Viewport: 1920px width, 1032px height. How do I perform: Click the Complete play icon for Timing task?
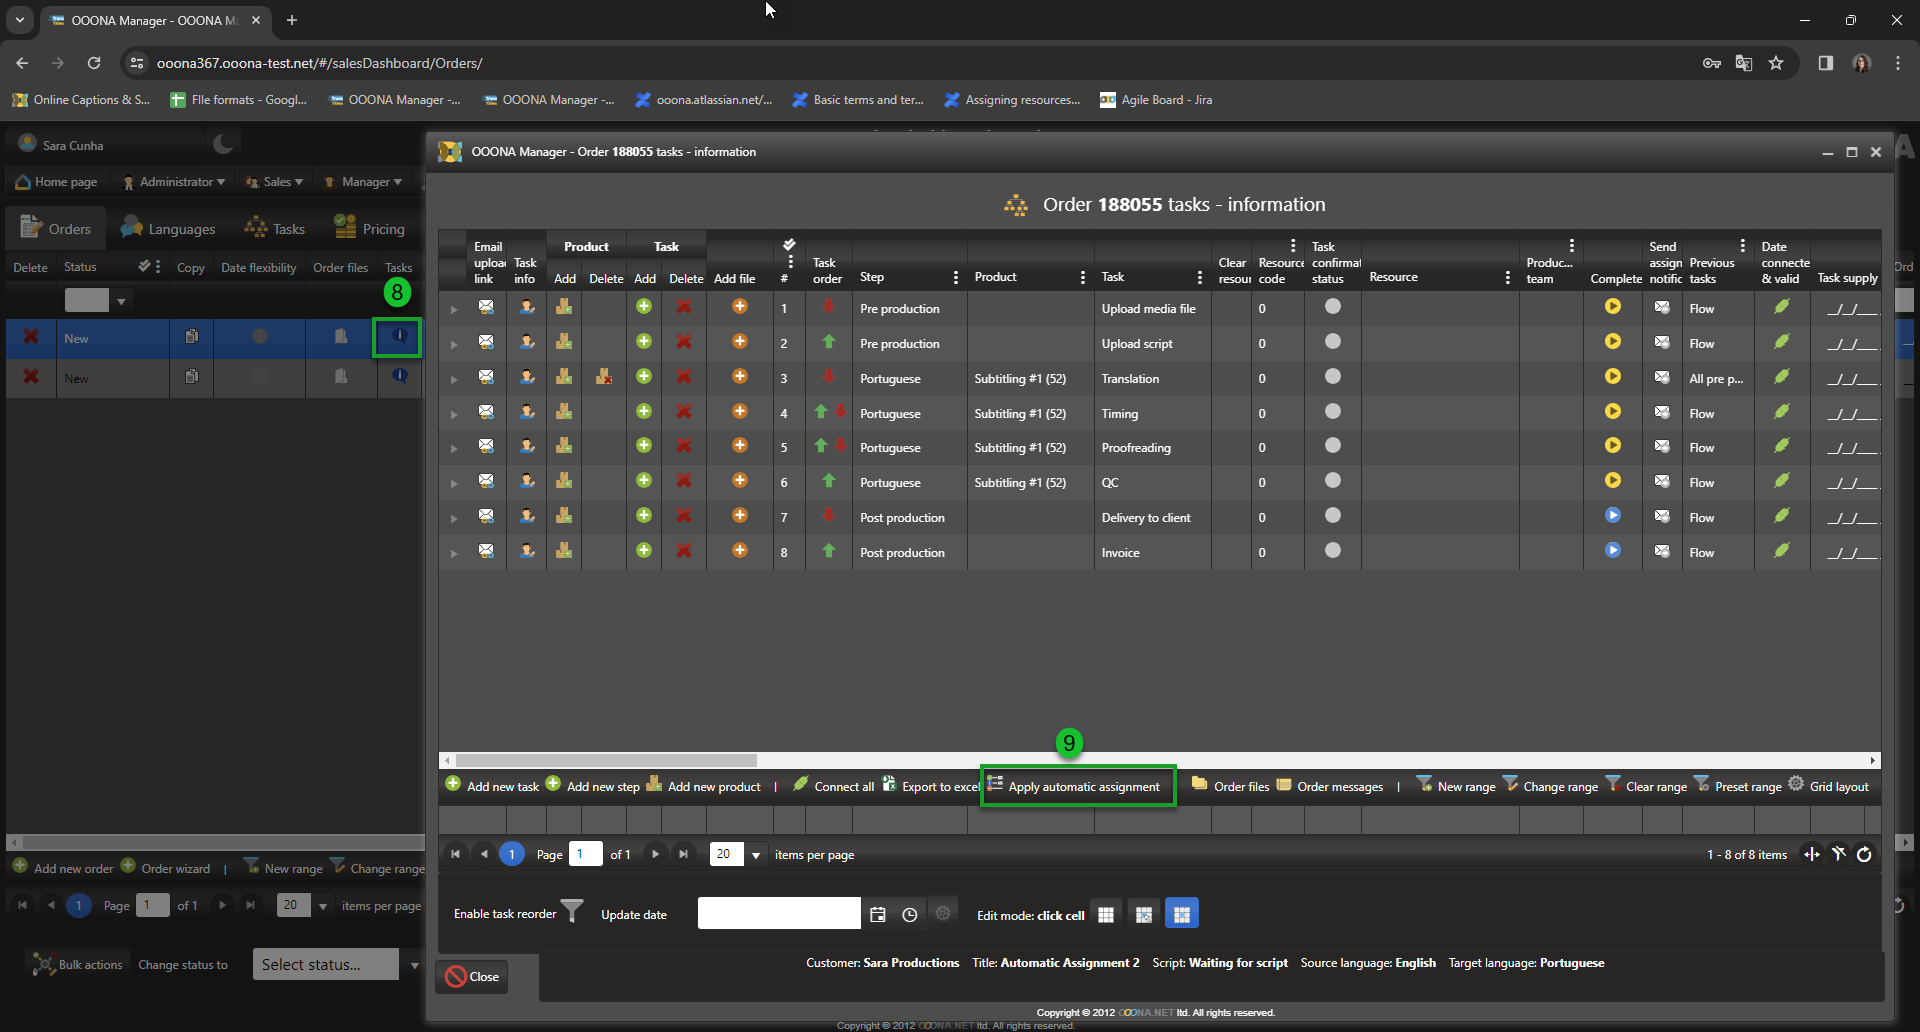(x=1612, y=412)
